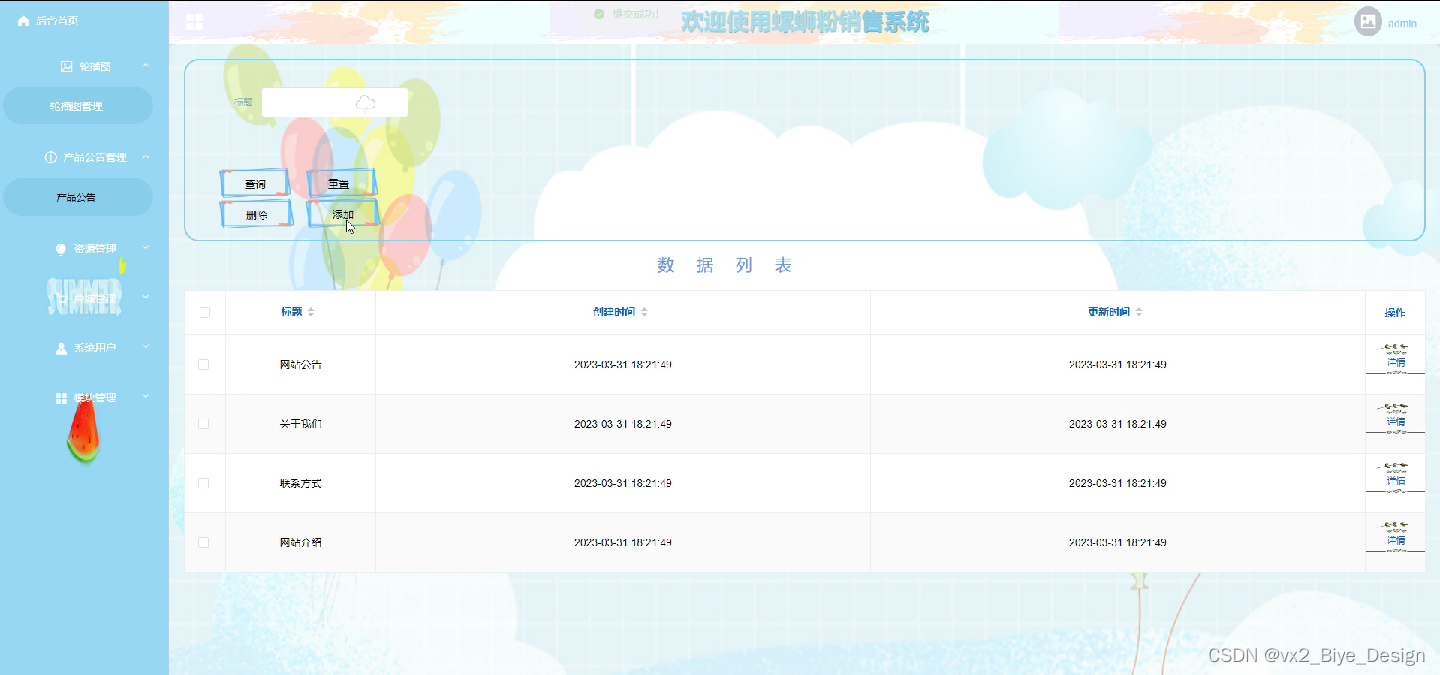The image size is (1440, 675).
Task: Open 详情 for the 网站介绍 row
Action: coord(1395,540)
